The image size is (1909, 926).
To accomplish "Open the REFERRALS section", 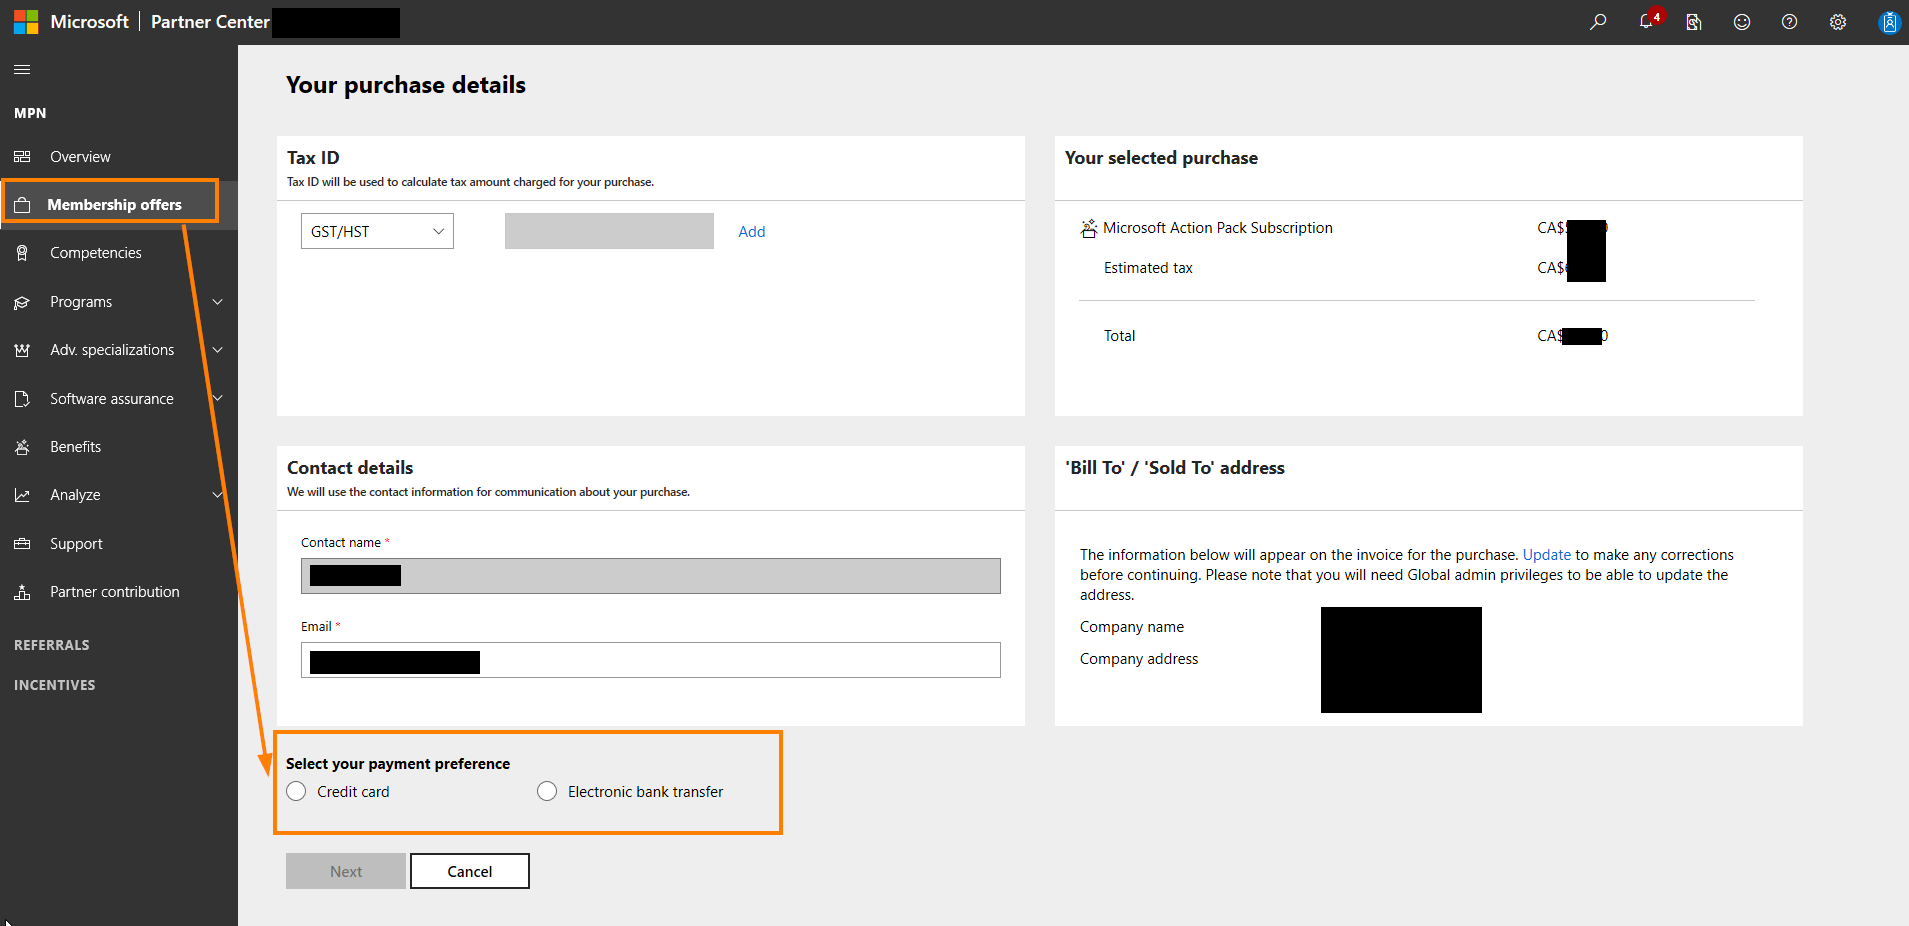I will click(x=52, y=645).
